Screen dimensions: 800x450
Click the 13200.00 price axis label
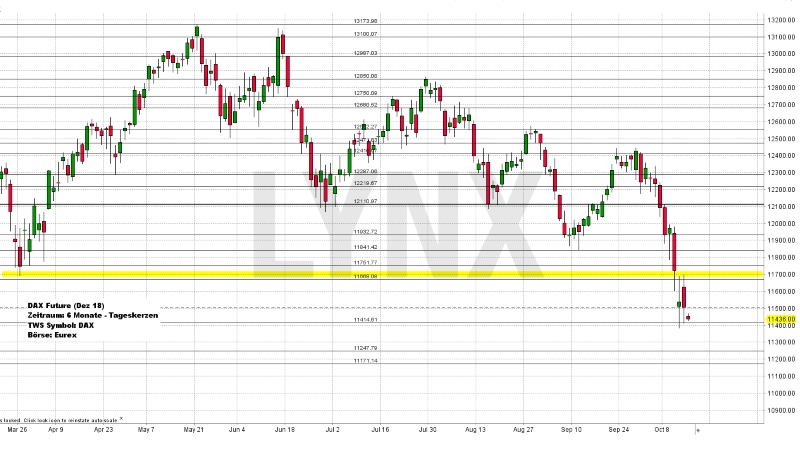[780, 20]
